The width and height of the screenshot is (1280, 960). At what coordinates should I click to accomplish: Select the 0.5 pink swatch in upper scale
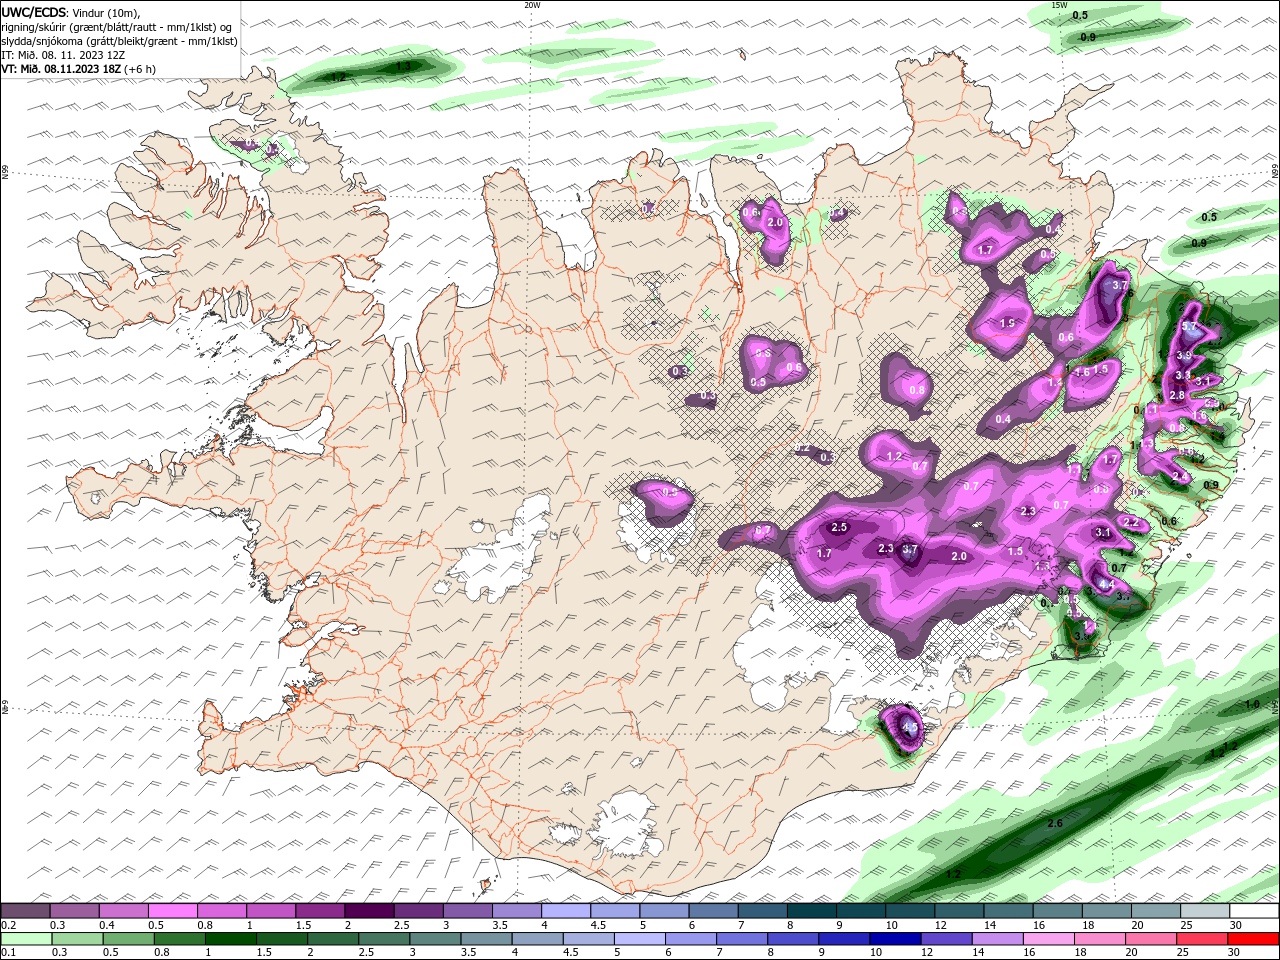tap(172, 911)
